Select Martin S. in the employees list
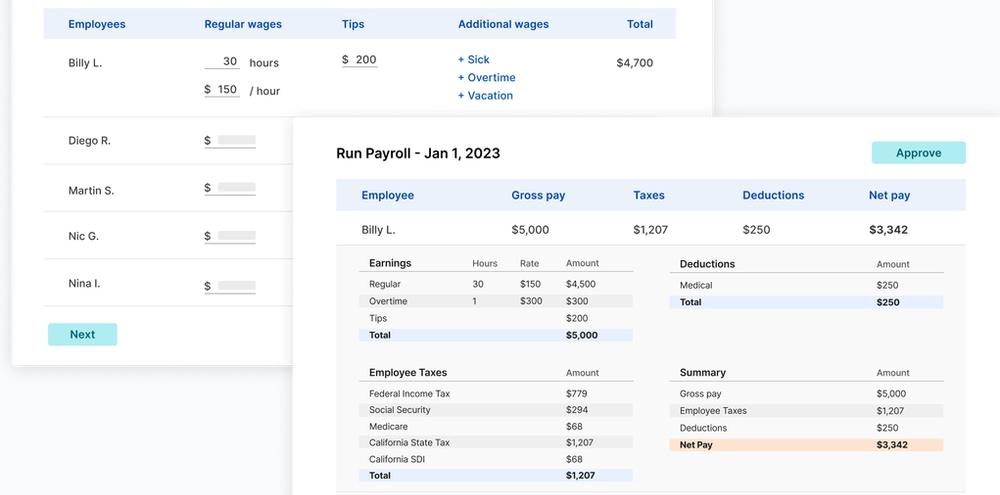This screenshot has width=1000, height=495. [x=91, y=190]
